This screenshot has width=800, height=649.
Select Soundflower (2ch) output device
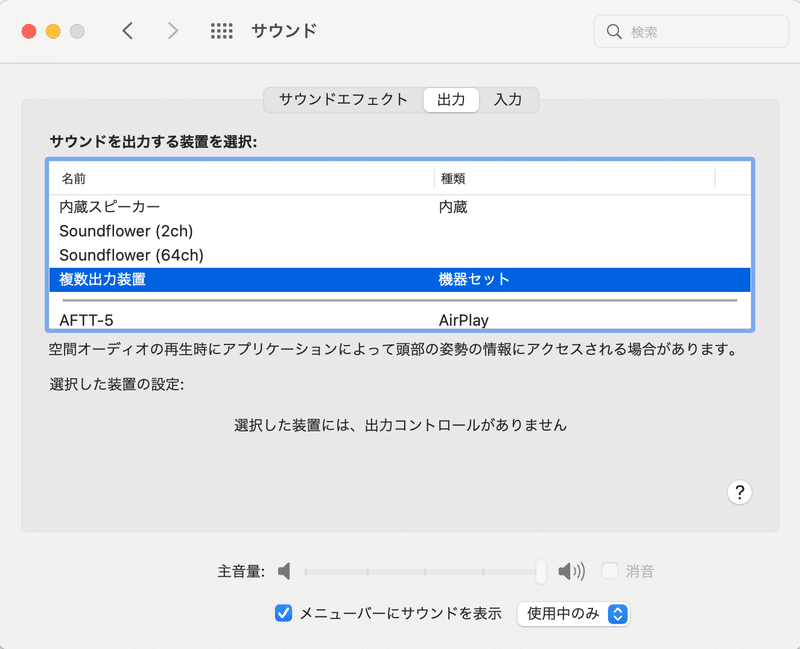(400, 231)
